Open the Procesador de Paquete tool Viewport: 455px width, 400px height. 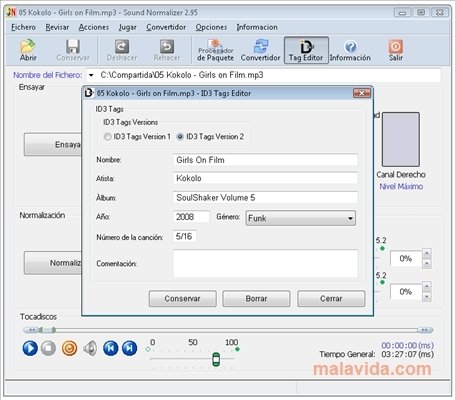click(215, 50)
